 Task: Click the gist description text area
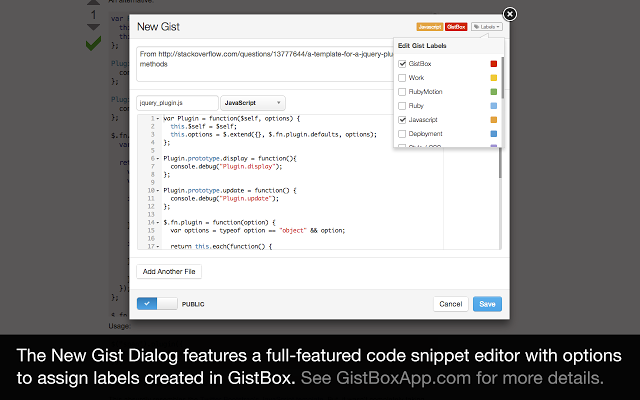tap(265, 64)
